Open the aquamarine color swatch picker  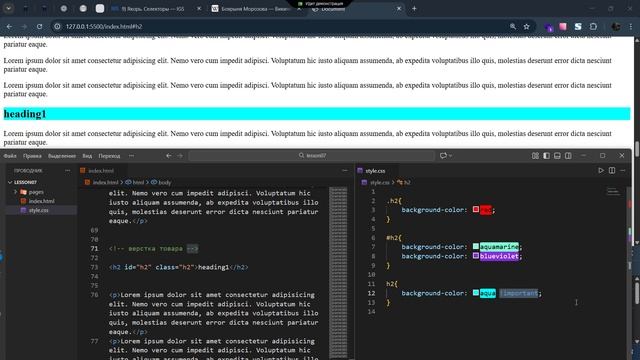(x=476, y=246)
